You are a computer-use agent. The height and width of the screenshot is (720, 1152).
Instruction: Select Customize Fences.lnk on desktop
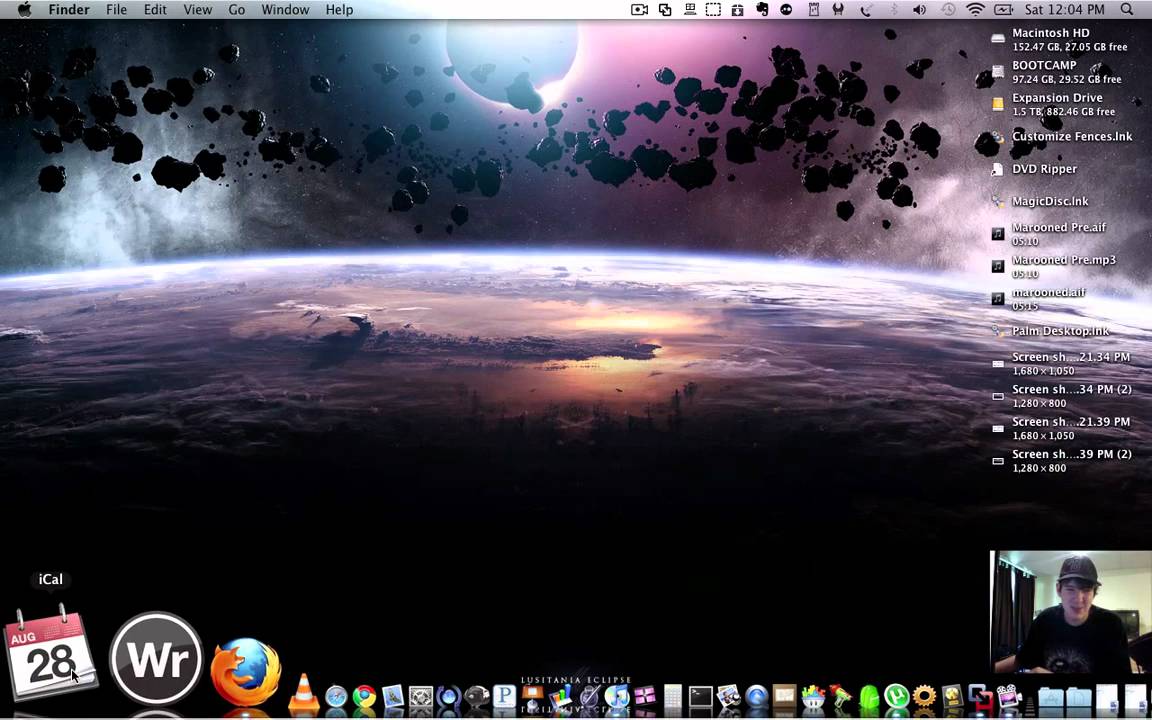tap(1062, 137)
